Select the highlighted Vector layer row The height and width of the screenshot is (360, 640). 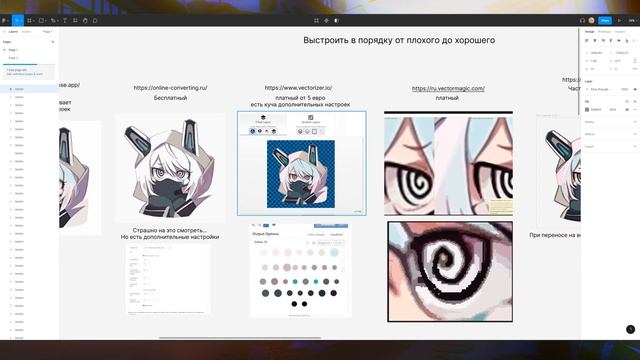[x=29, y=89]
